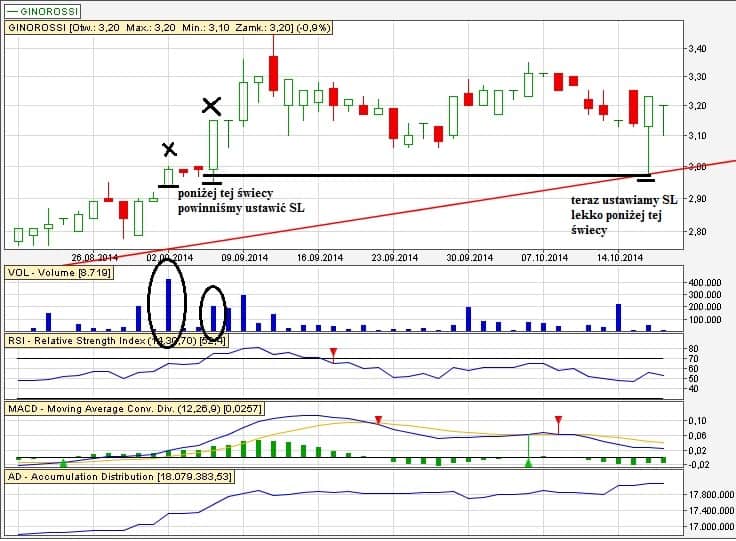Screen dimensions: 736x541
Task: Click the large X mark above candle
Action: 211,105
